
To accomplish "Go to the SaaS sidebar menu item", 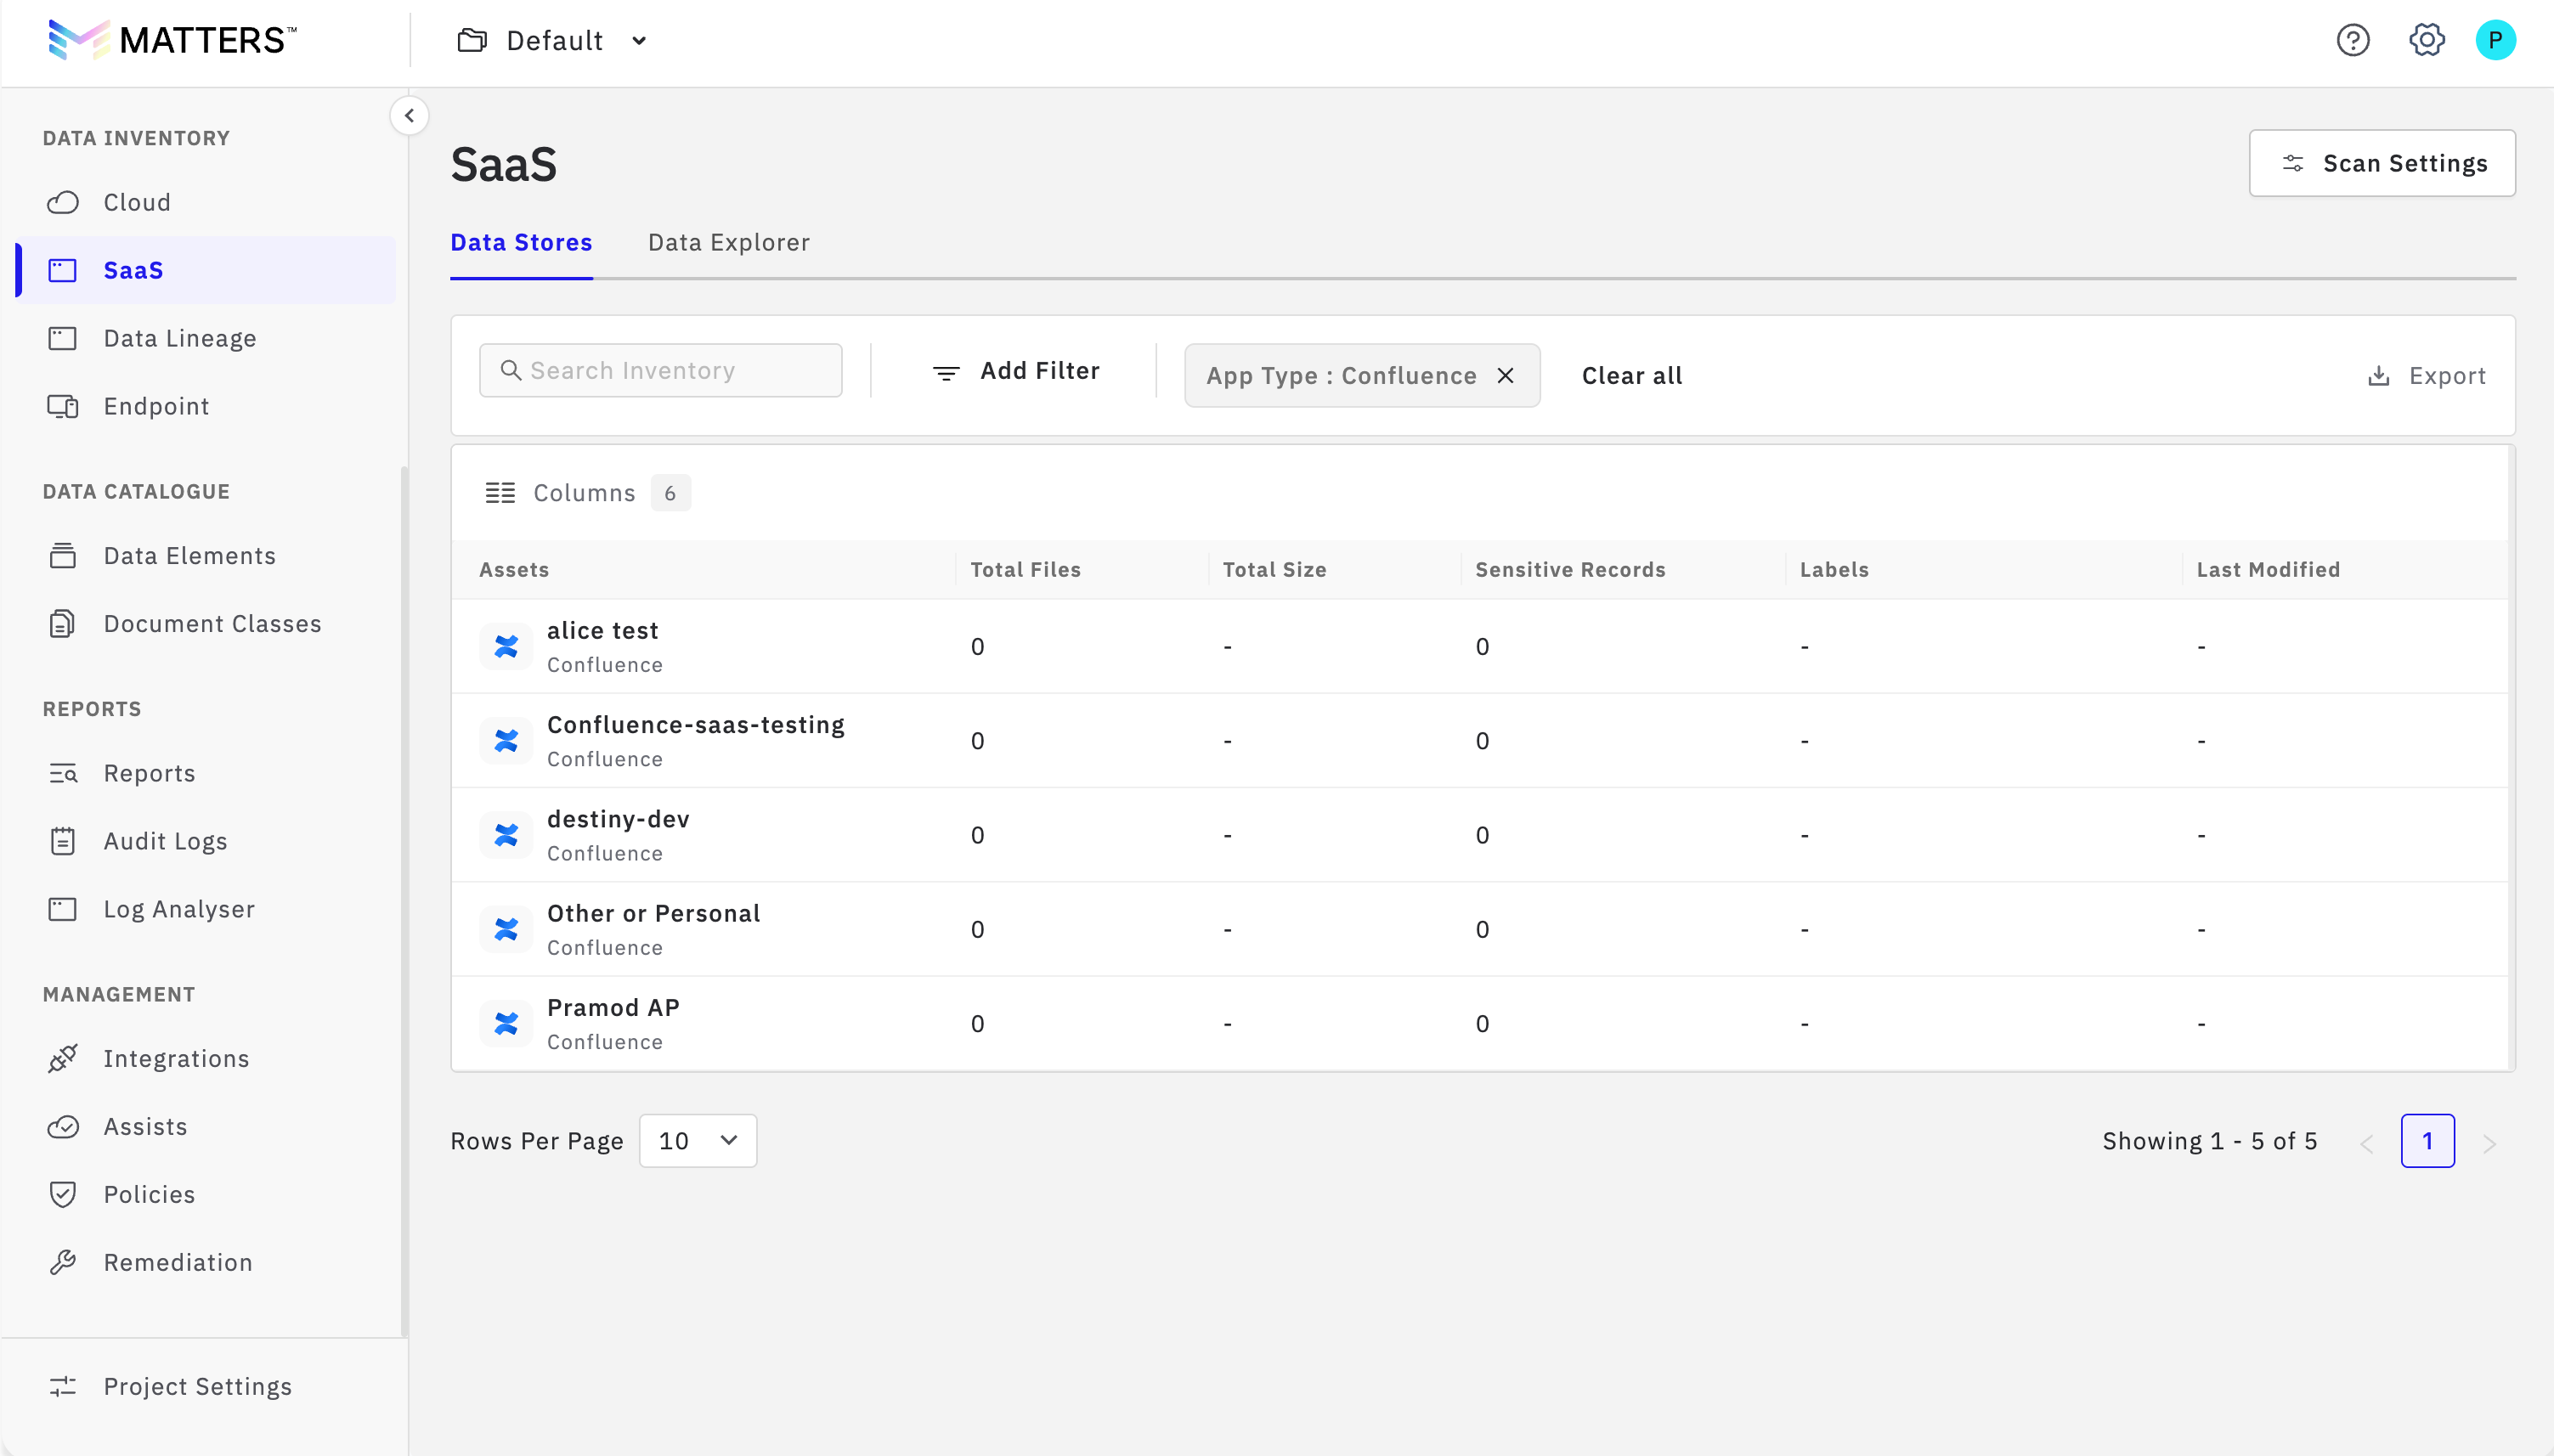I will click(x=207, y=270).
